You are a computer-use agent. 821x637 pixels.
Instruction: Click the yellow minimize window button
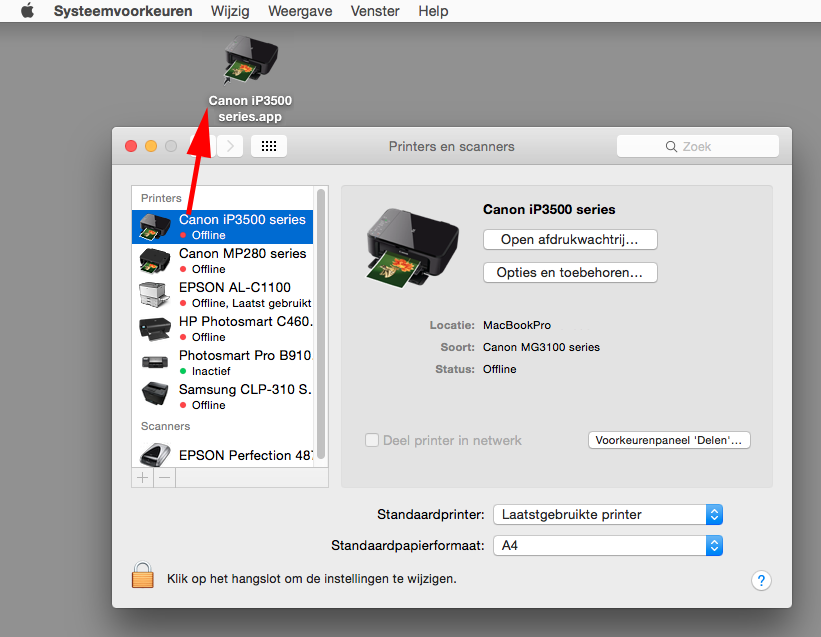pos(151,146)
